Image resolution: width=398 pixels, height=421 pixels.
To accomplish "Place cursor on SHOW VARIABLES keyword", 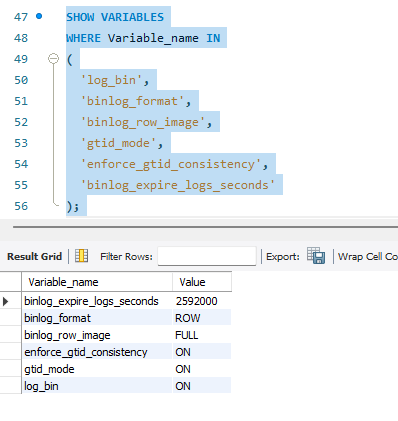I will [x=115, y=17].
